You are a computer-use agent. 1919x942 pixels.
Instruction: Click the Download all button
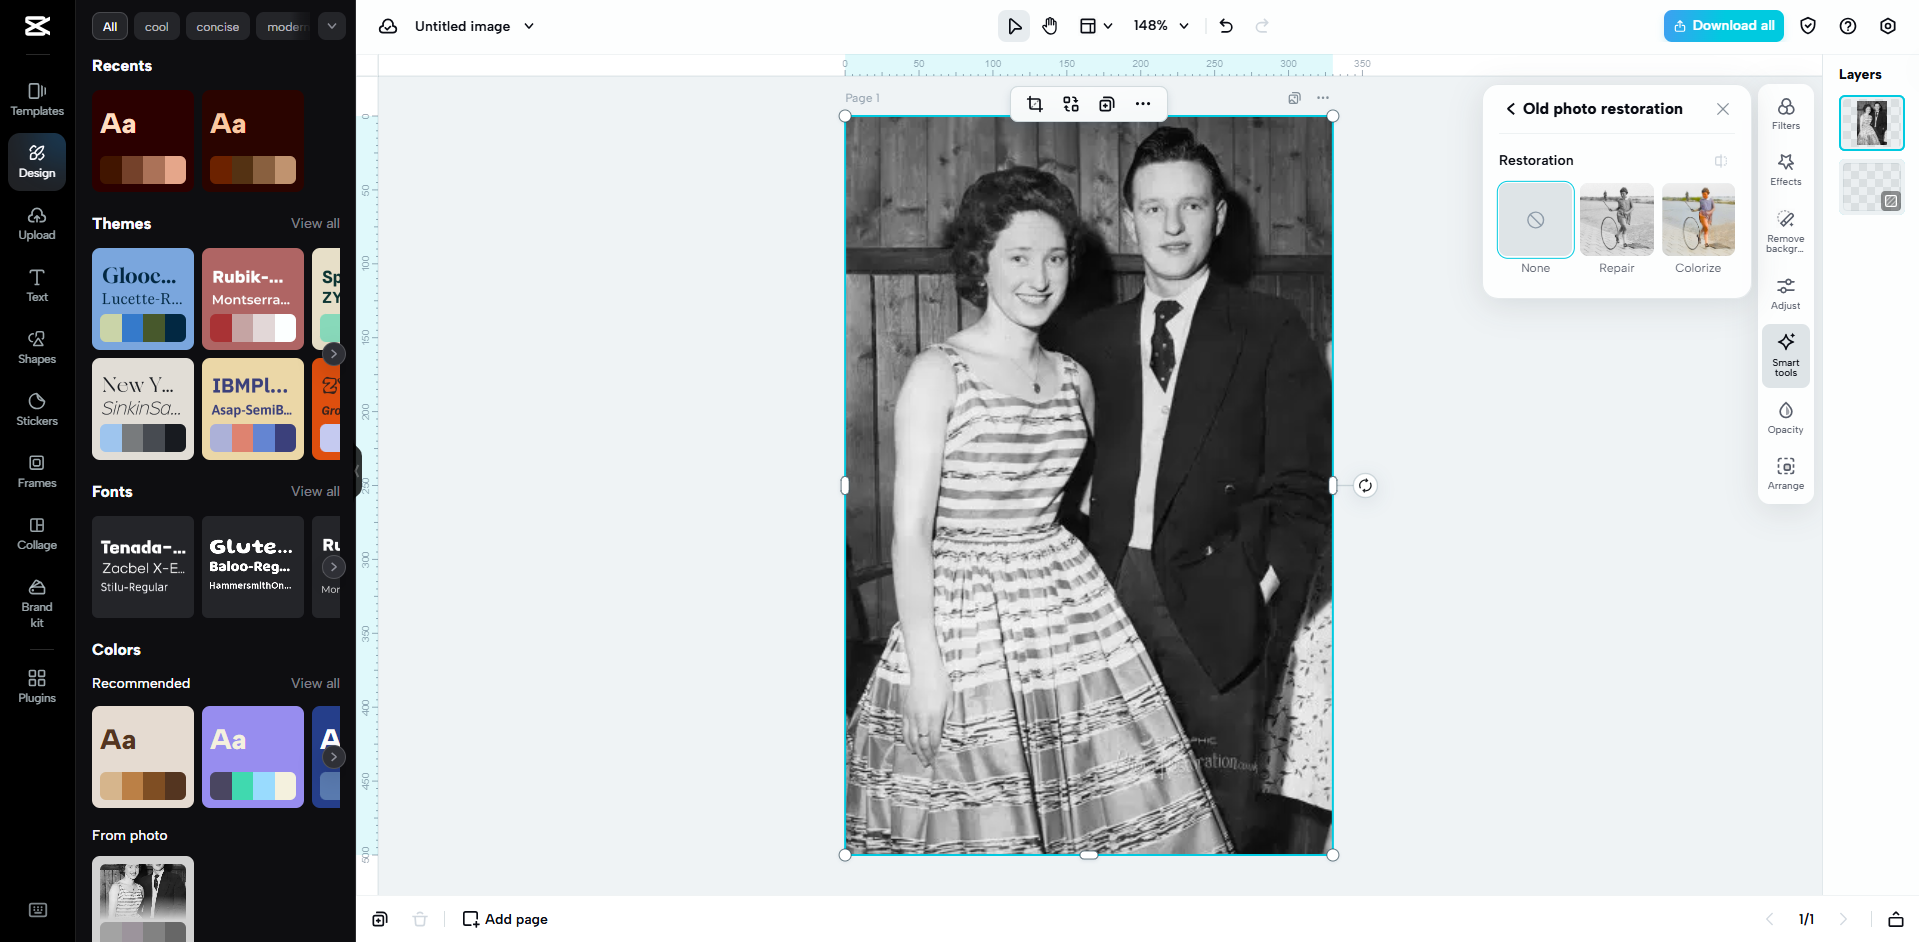(x=1723, y=25)
